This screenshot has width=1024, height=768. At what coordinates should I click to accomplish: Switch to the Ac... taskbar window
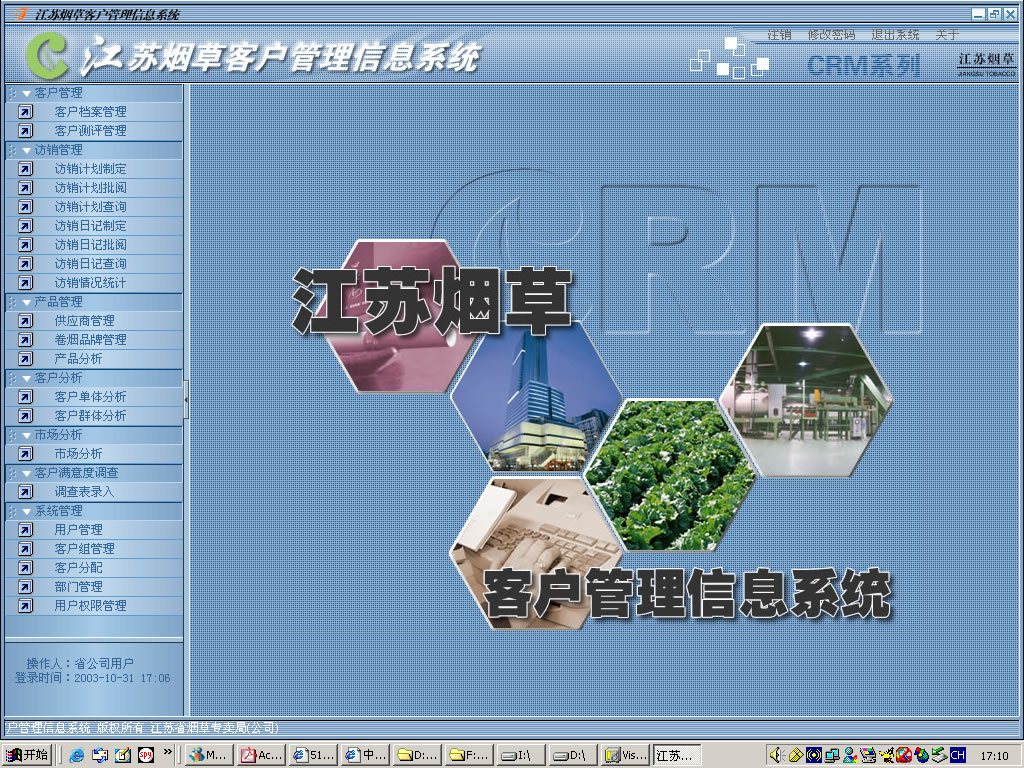click(261, 755)
